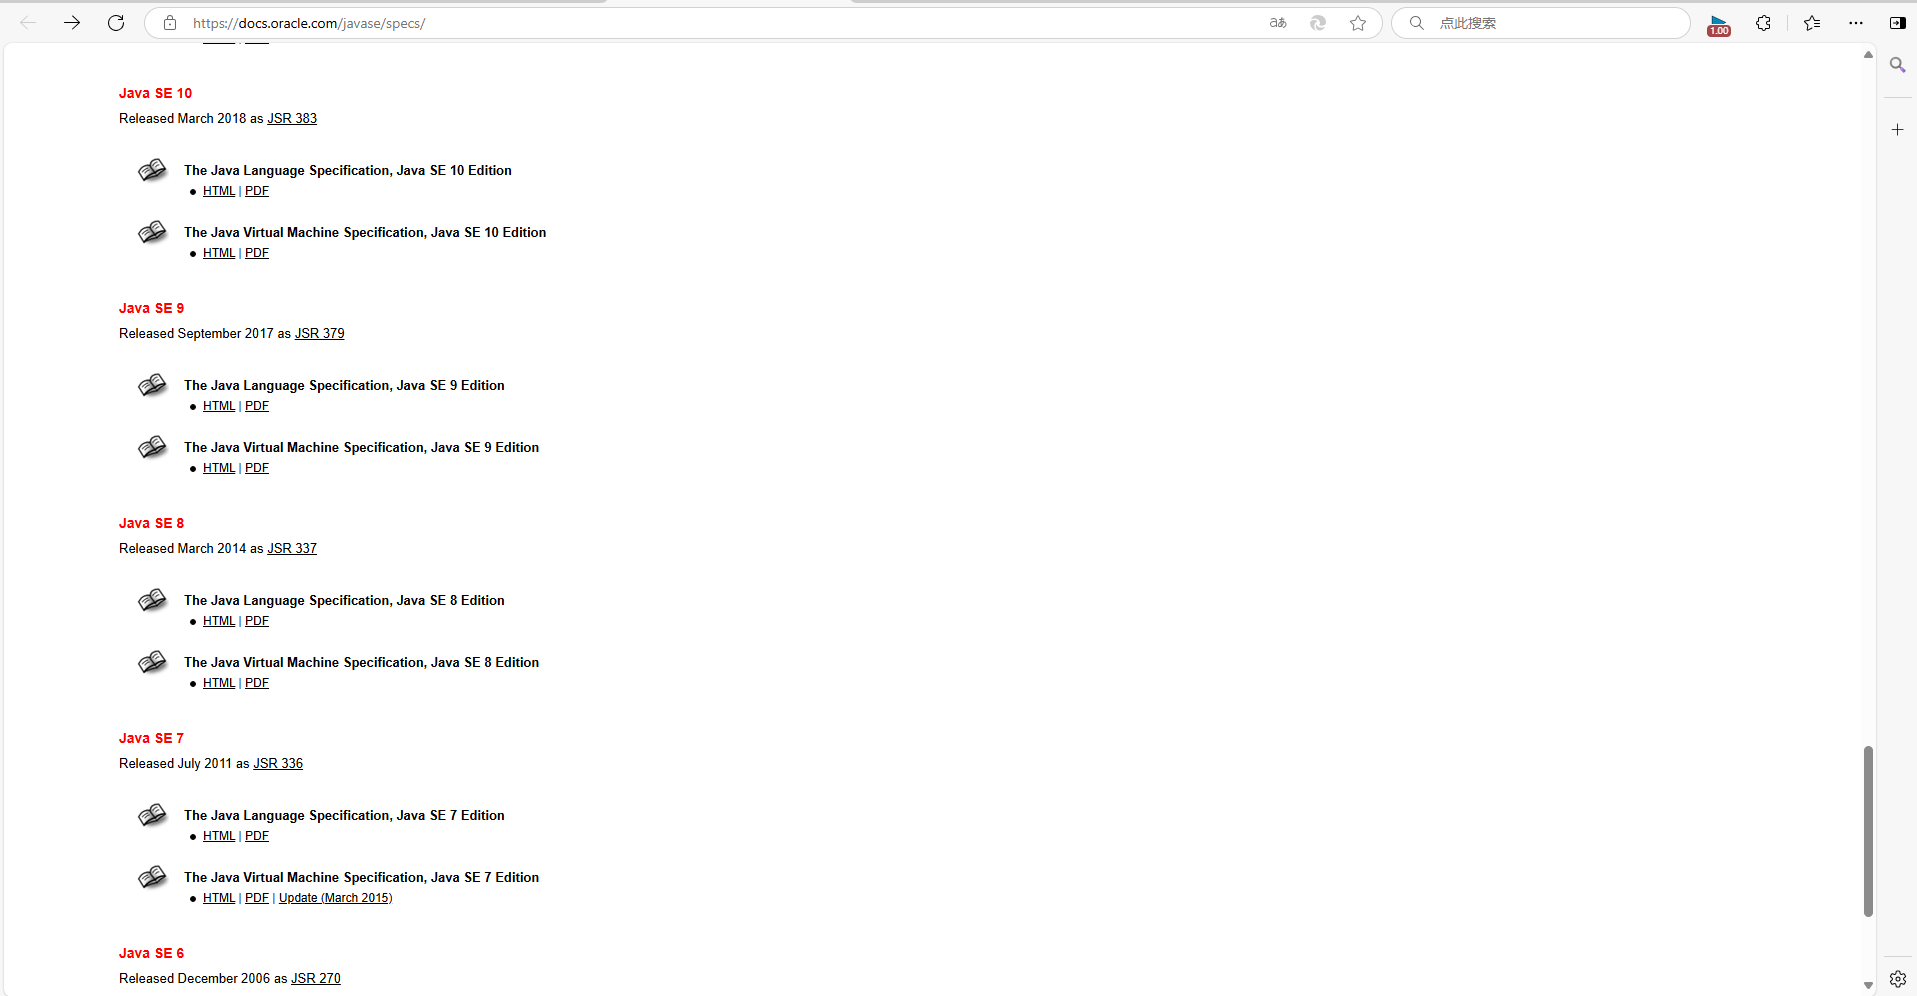
Task: Click the Java SE 10 heading
Action: pyautogui.click(x=155, y=93)
